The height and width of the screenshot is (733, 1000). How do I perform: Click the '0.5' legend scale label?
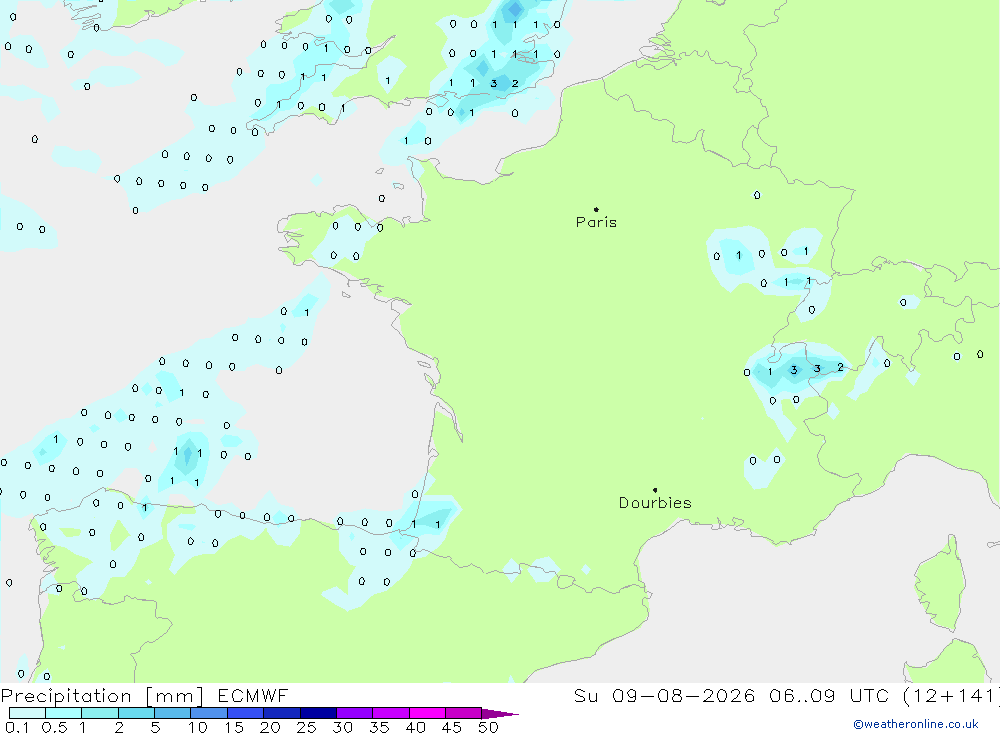(x=54, y=727)
